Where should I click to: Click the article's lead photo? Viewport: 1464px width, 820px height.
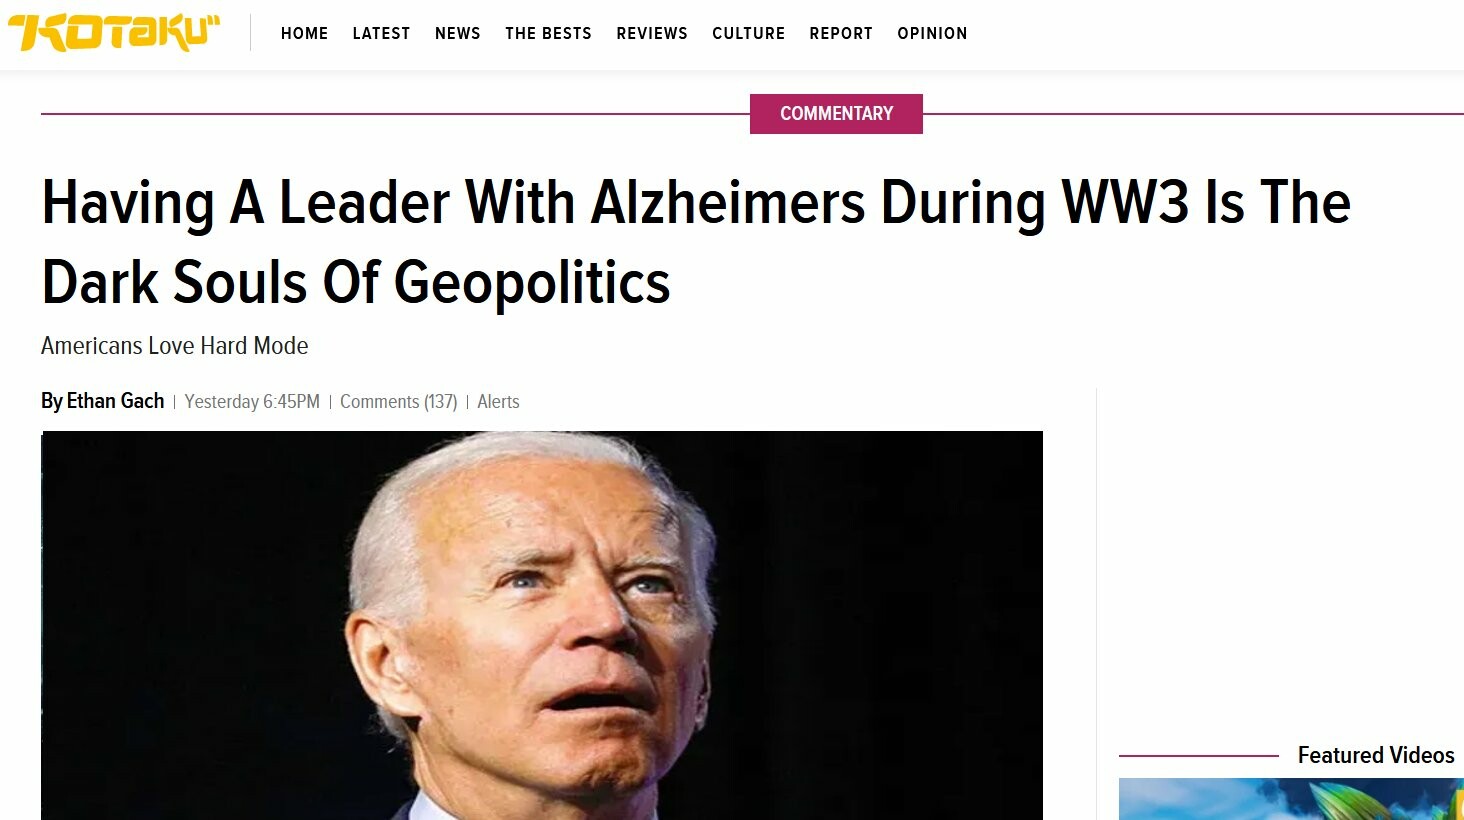[x=542, y=625]
